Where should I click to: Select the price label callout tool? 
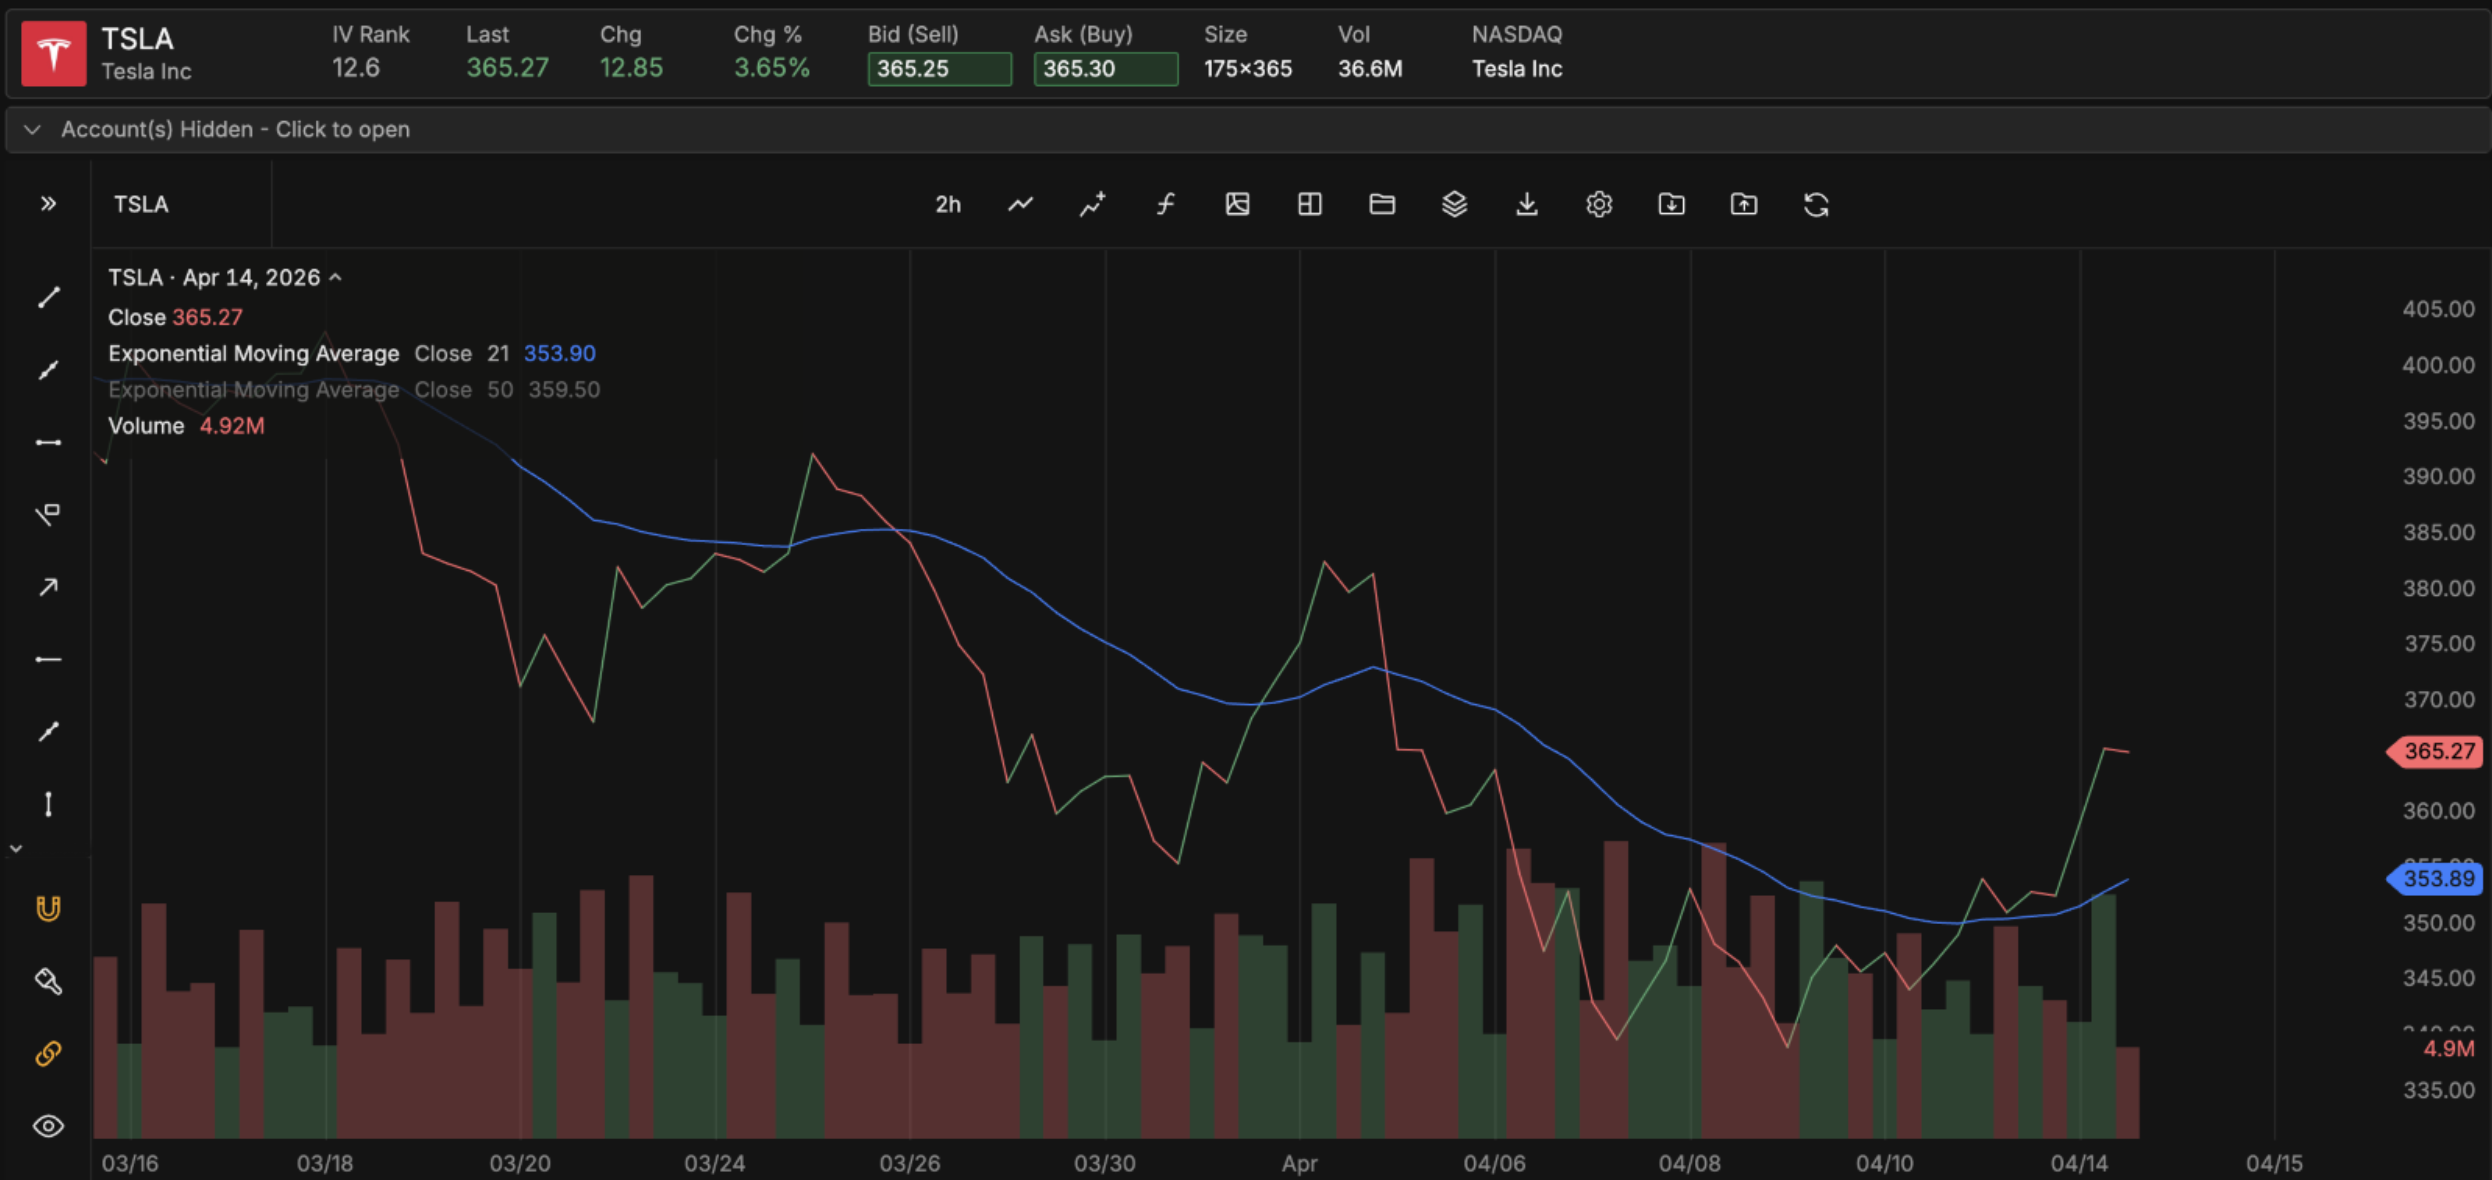point(48,514)
